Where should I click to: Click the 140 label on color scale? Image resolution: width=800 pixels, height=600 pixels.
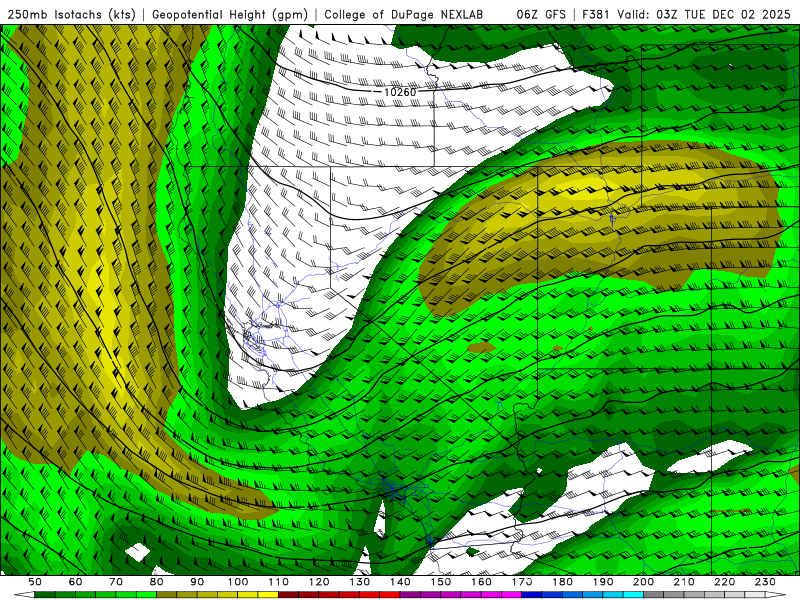pyautogui.click(x=400, y=582)
